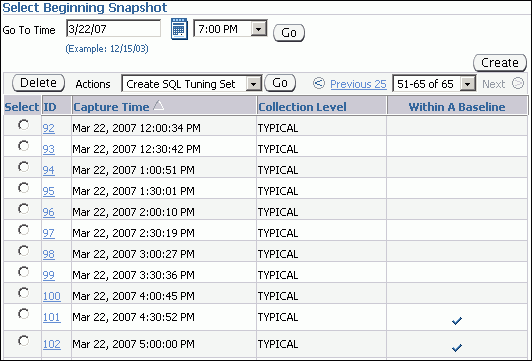This screenshot has height=361, width=532.
Task: Open snapshot ID 99 link
Action: point(49,275)
